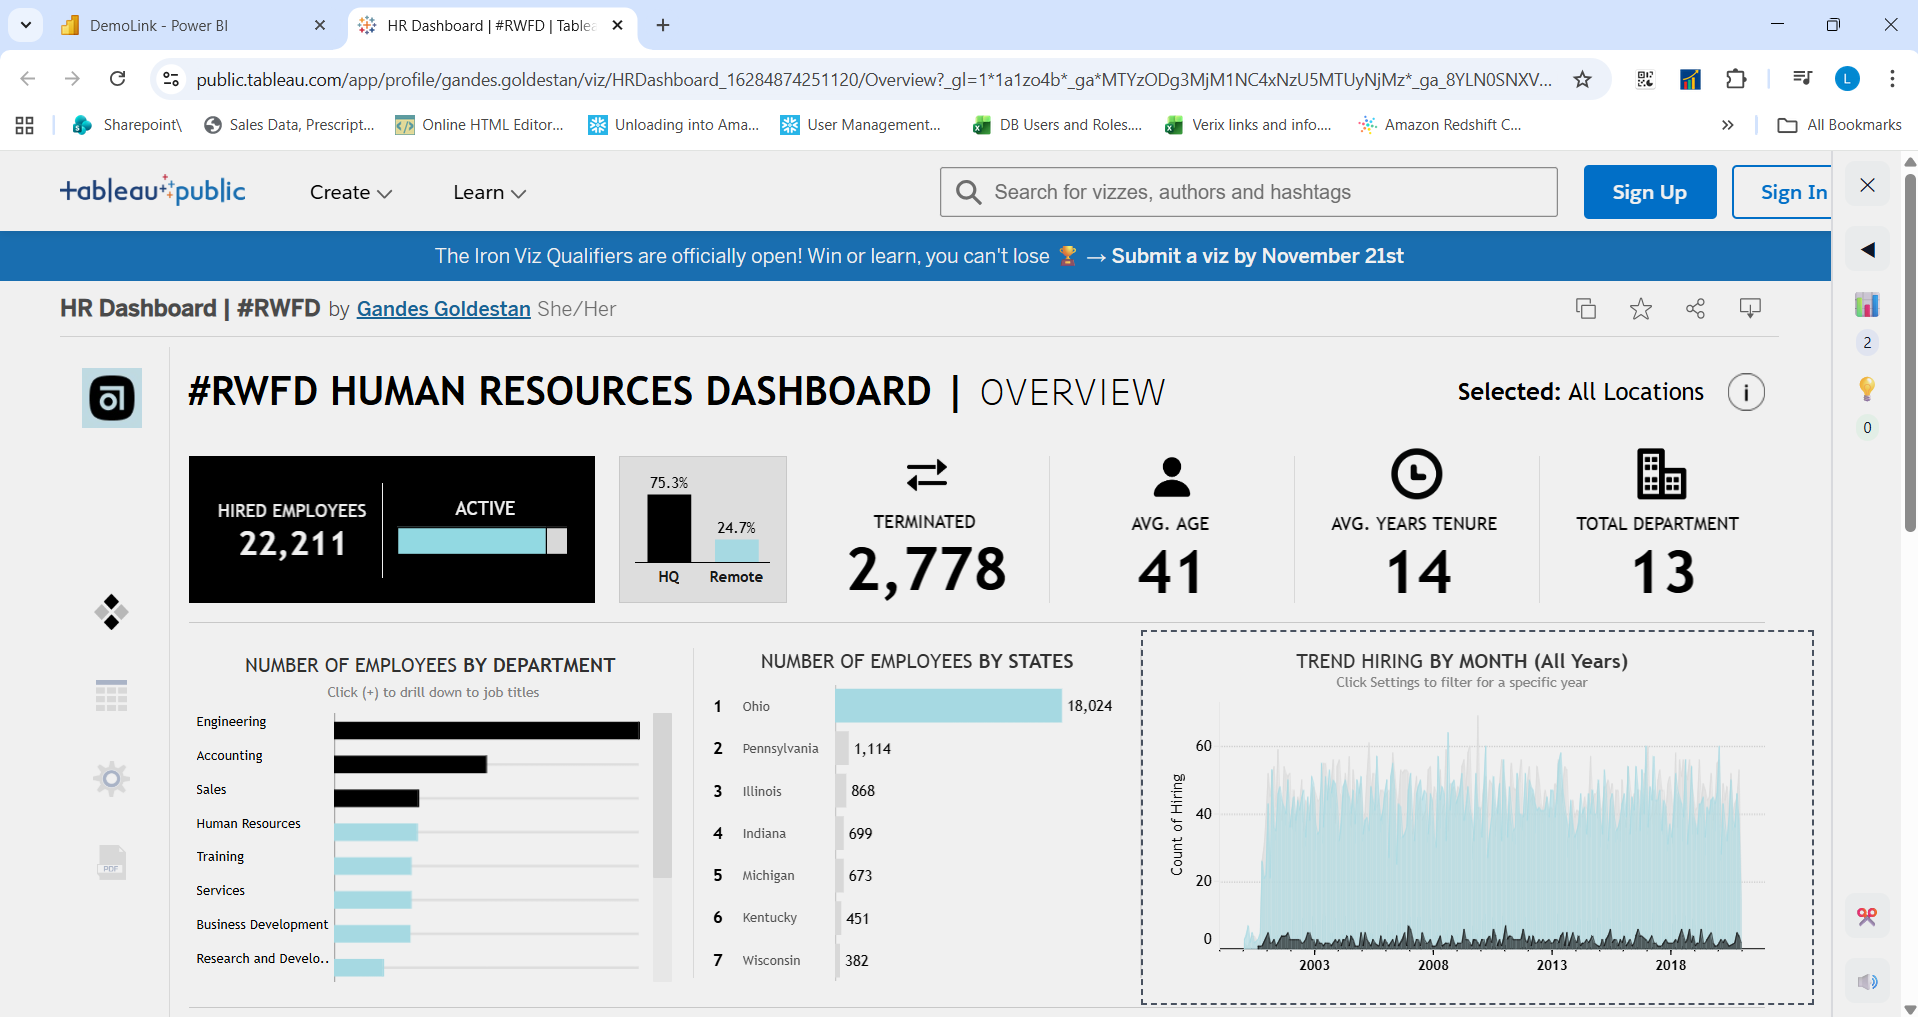This screenshot has height=1017, width=1918.
Task: Select the PDF download icon in sidebar
Action: pyautogui.click(x=110, y=862)
